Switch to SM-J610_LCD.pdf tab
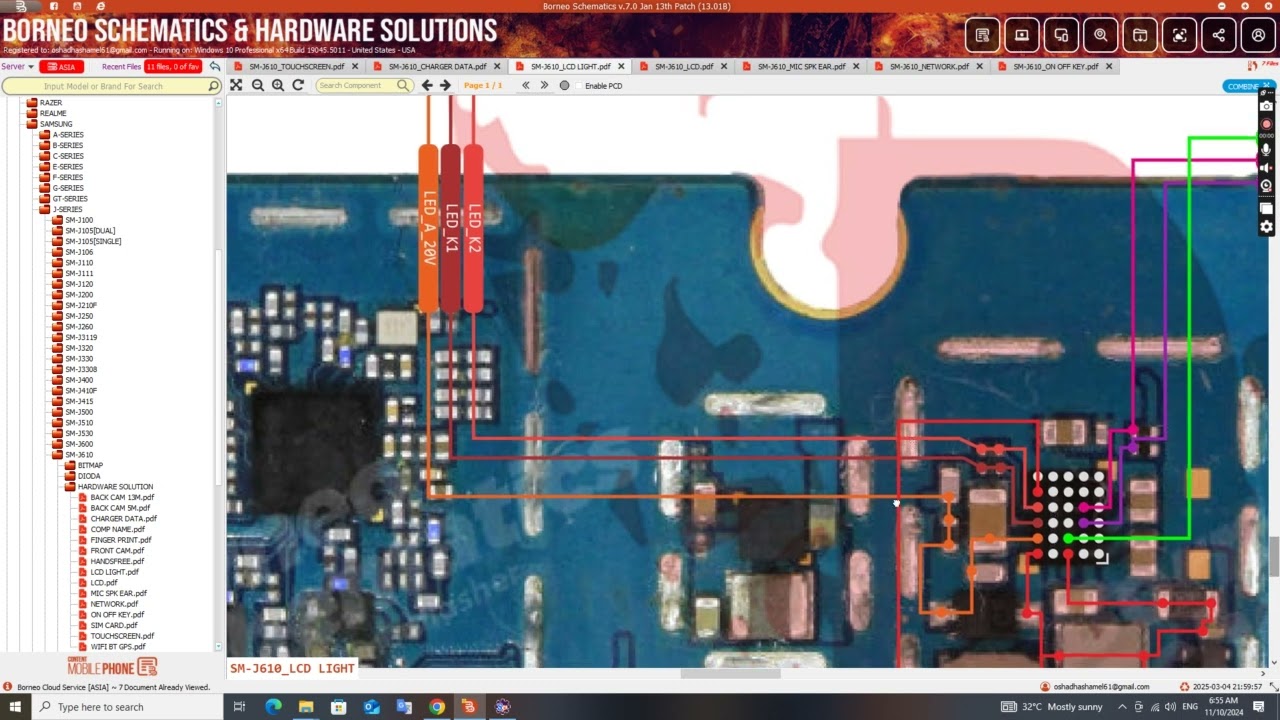Screen dimensions: 1280x720 (685, 67)
